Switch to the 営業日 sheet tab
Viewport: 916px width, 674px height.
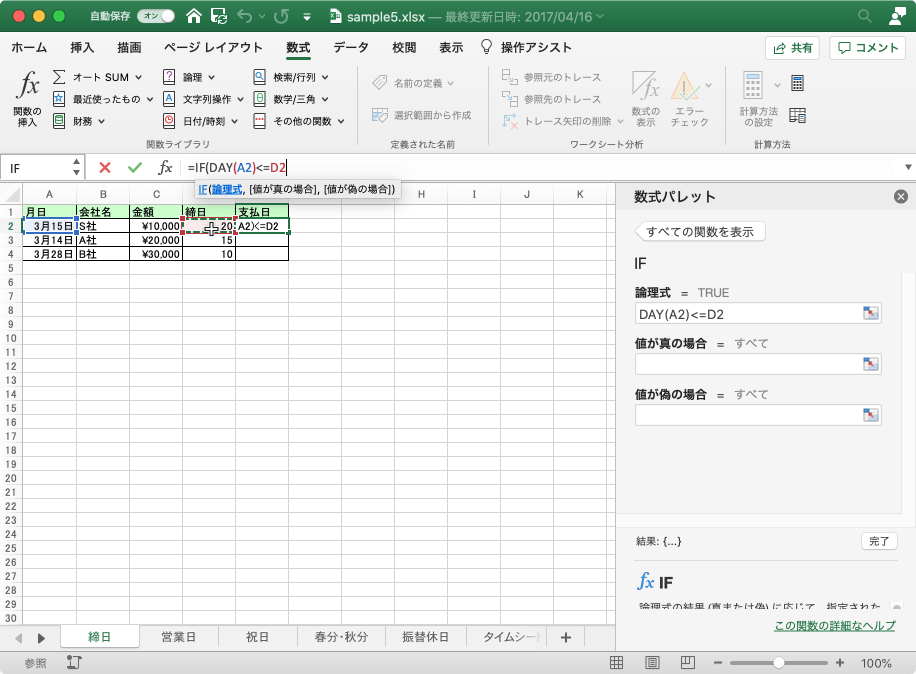[178, 637]
